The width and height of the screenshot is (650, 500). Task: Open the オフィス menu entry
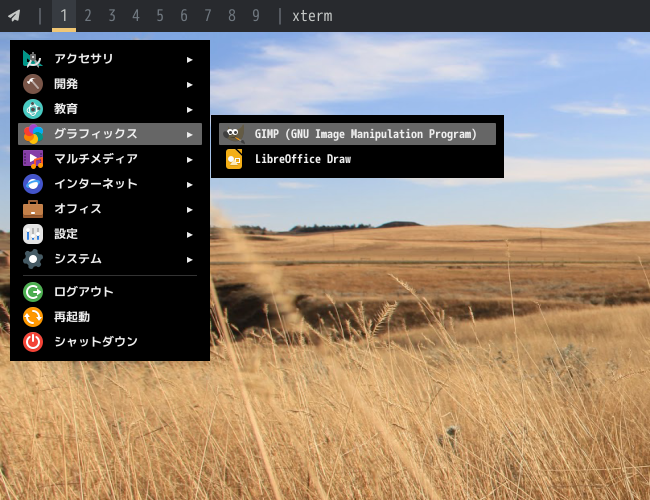(x=110, y=209)
